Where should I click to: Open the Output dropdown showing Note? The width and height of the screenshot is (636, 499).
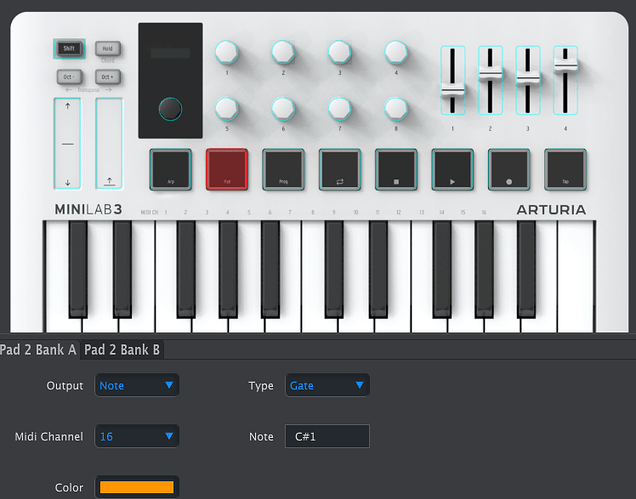coord(137,385)
